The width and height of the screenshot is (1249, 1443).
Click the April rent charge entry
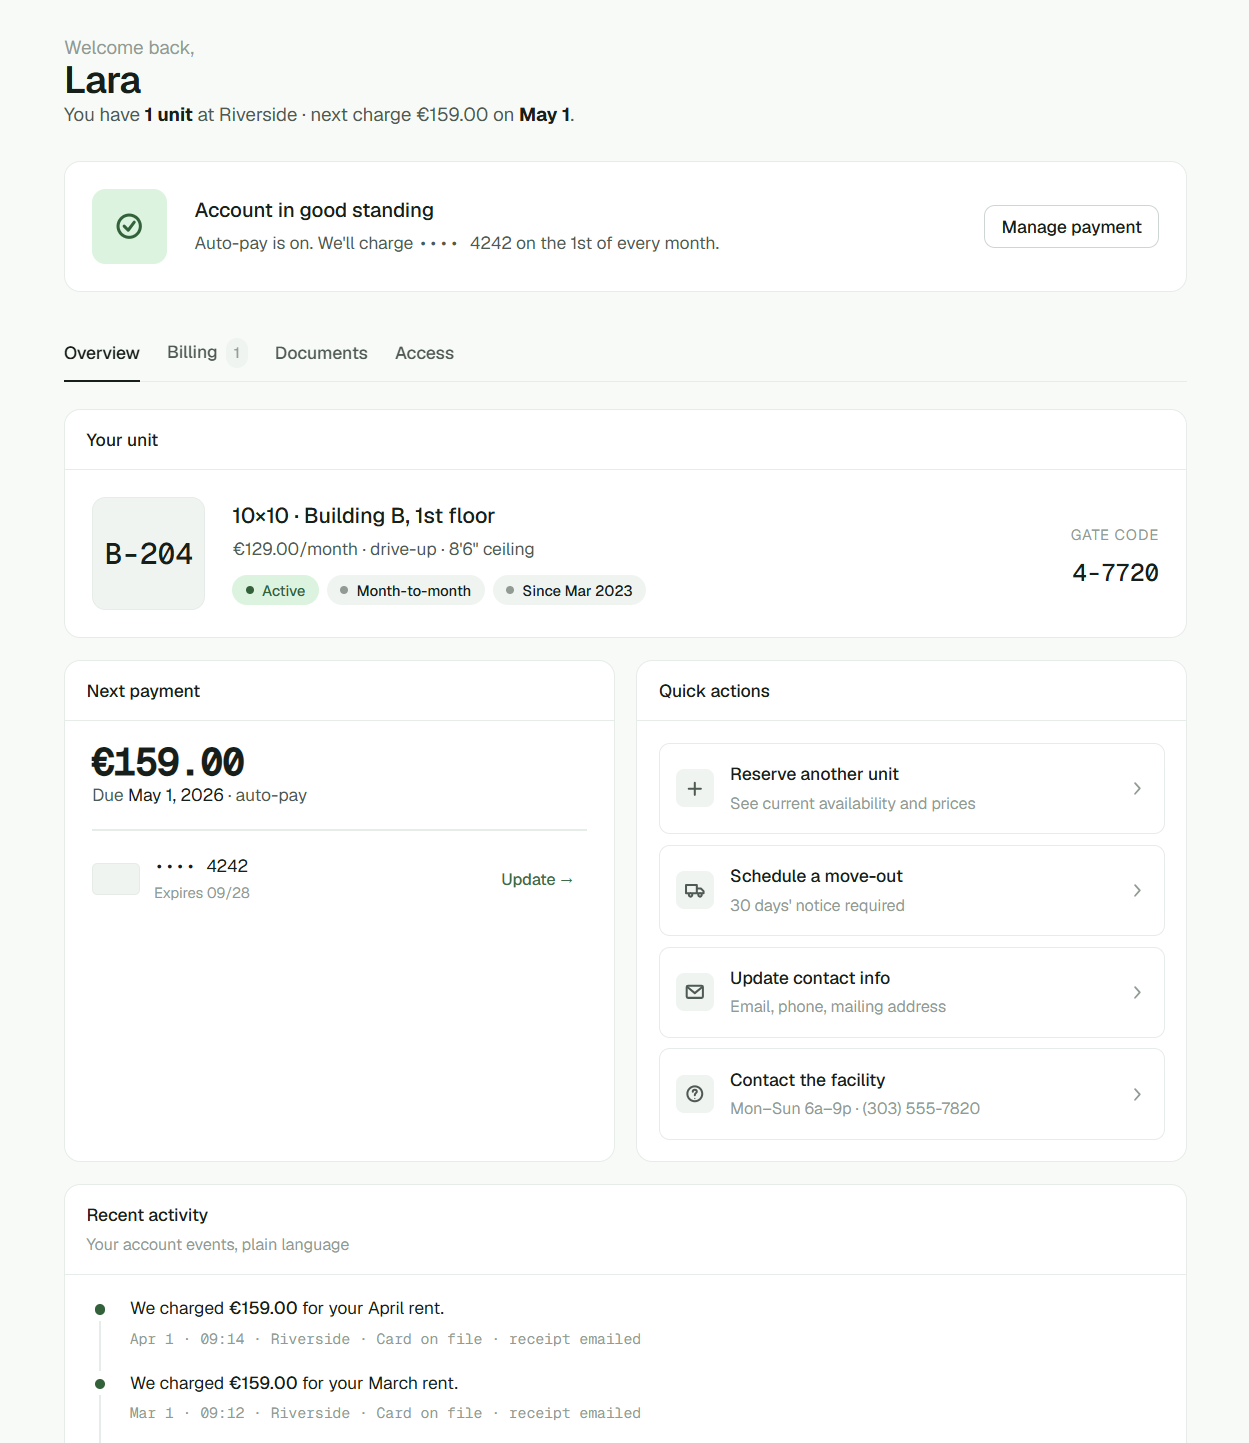(x=287, y=1308)
